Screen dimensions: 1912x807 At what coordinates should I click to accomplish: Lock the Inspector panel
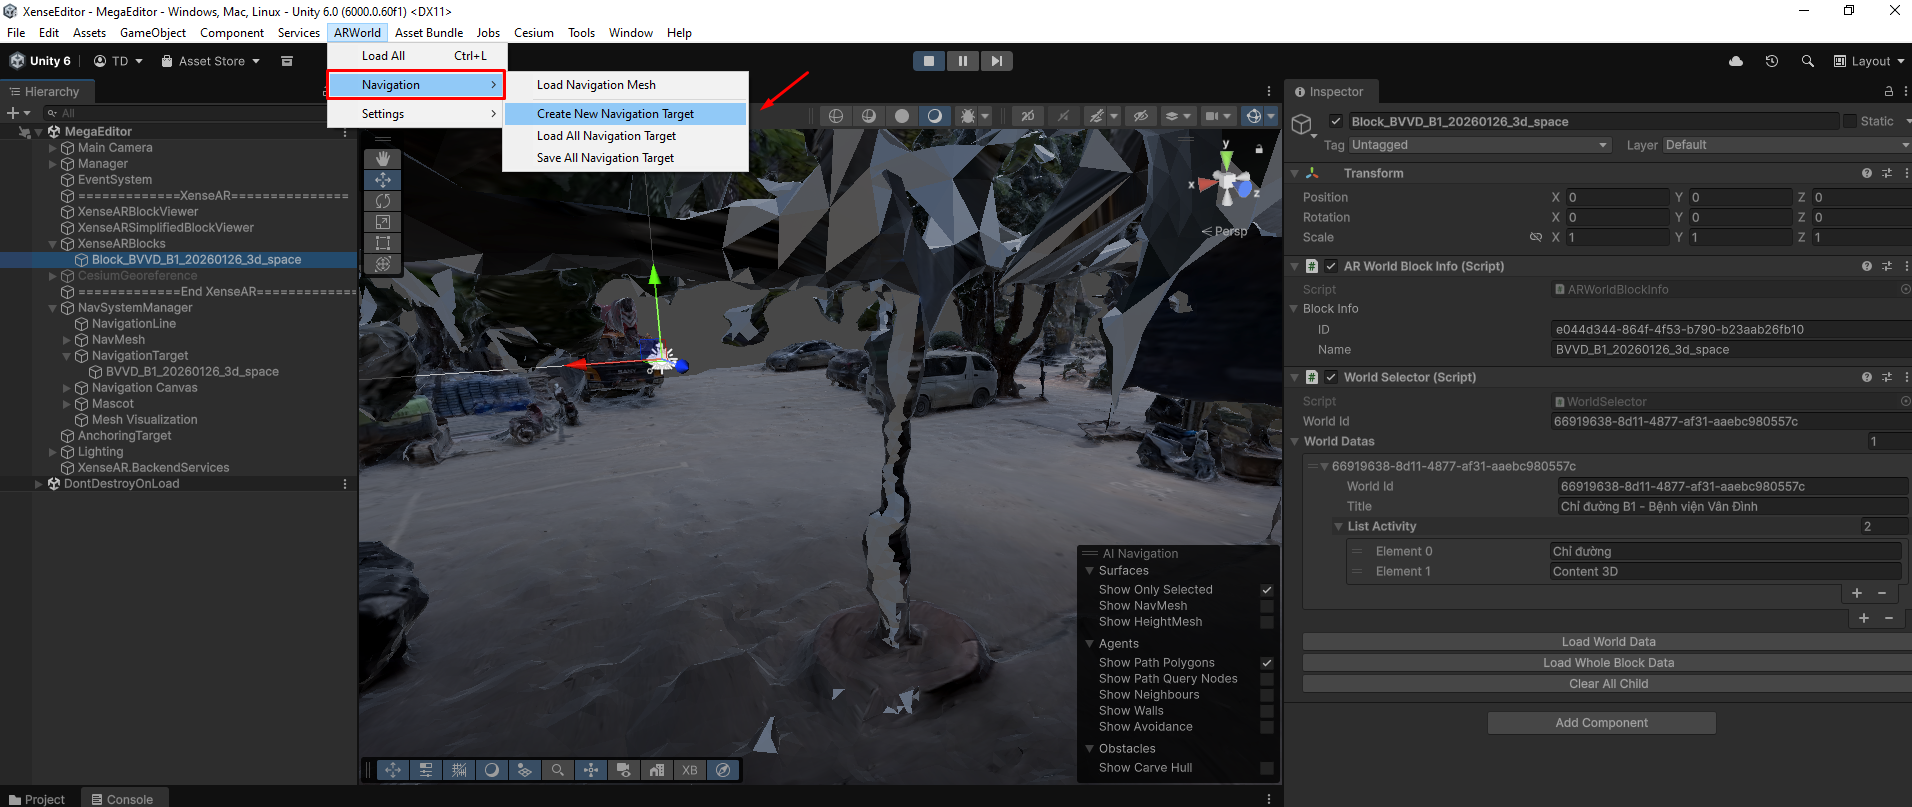coord(1888,91)
